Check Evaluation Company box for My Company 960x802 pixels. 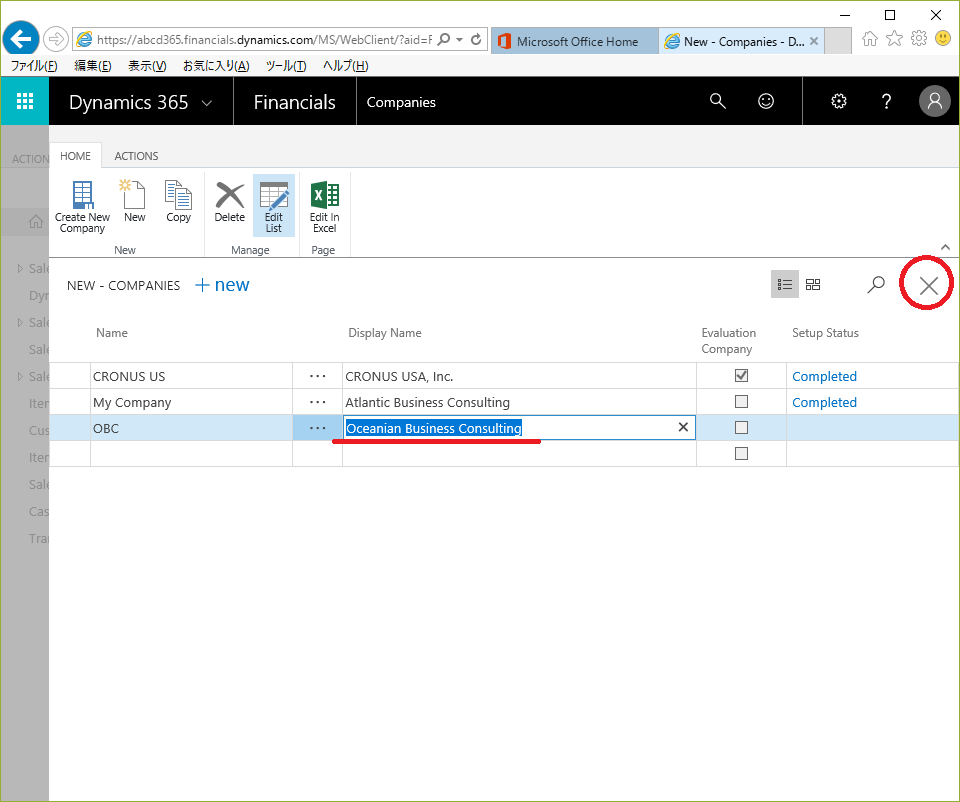[x=741, y=402]
